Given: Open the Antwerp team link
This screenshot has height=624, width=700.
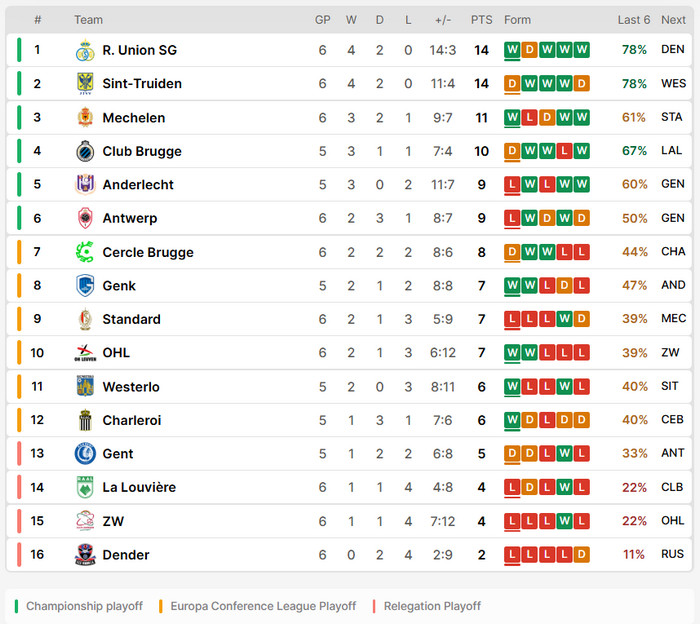Looking at the screenshot, I should [129, 218].
